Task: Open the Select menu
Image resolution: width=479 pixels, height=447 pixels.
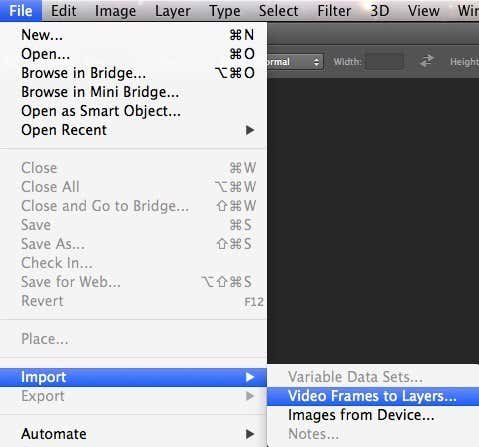Action: point(278,11)
